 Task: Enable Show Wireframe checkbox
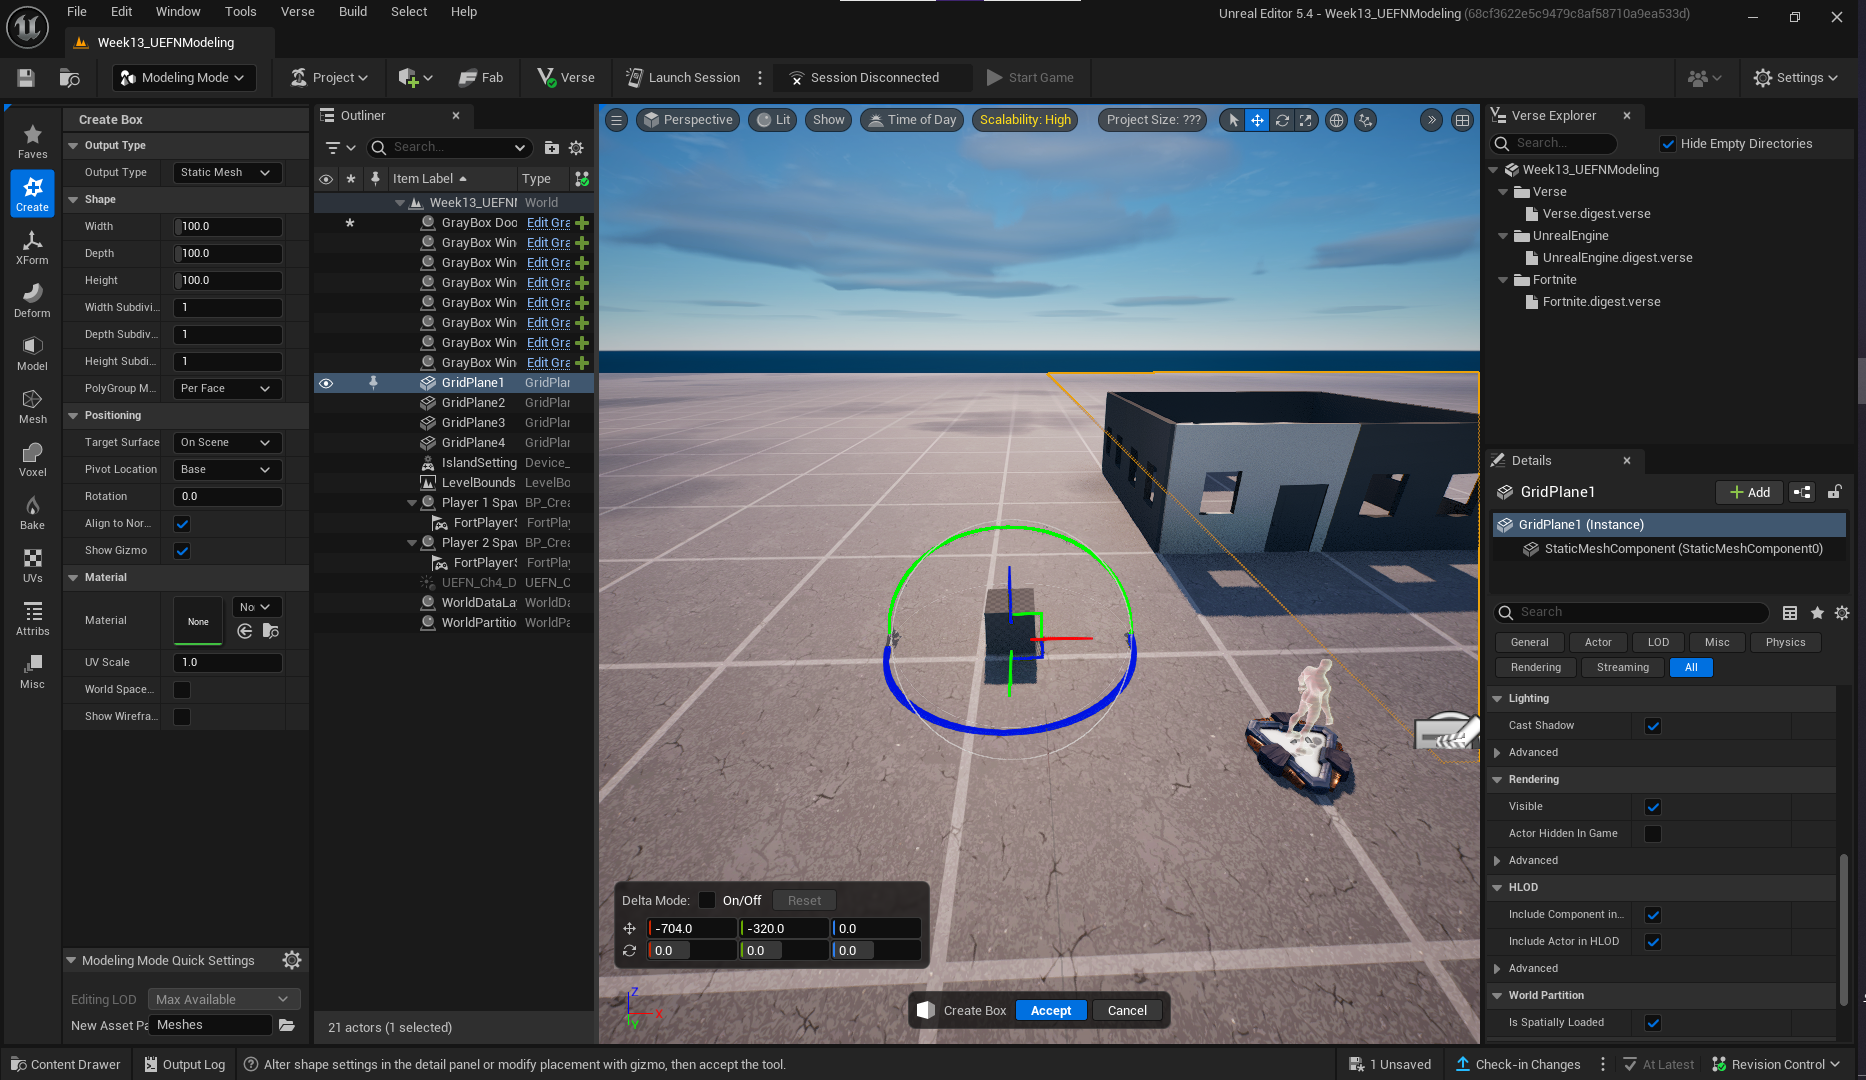pyautogui.click(x=182, y=717)
